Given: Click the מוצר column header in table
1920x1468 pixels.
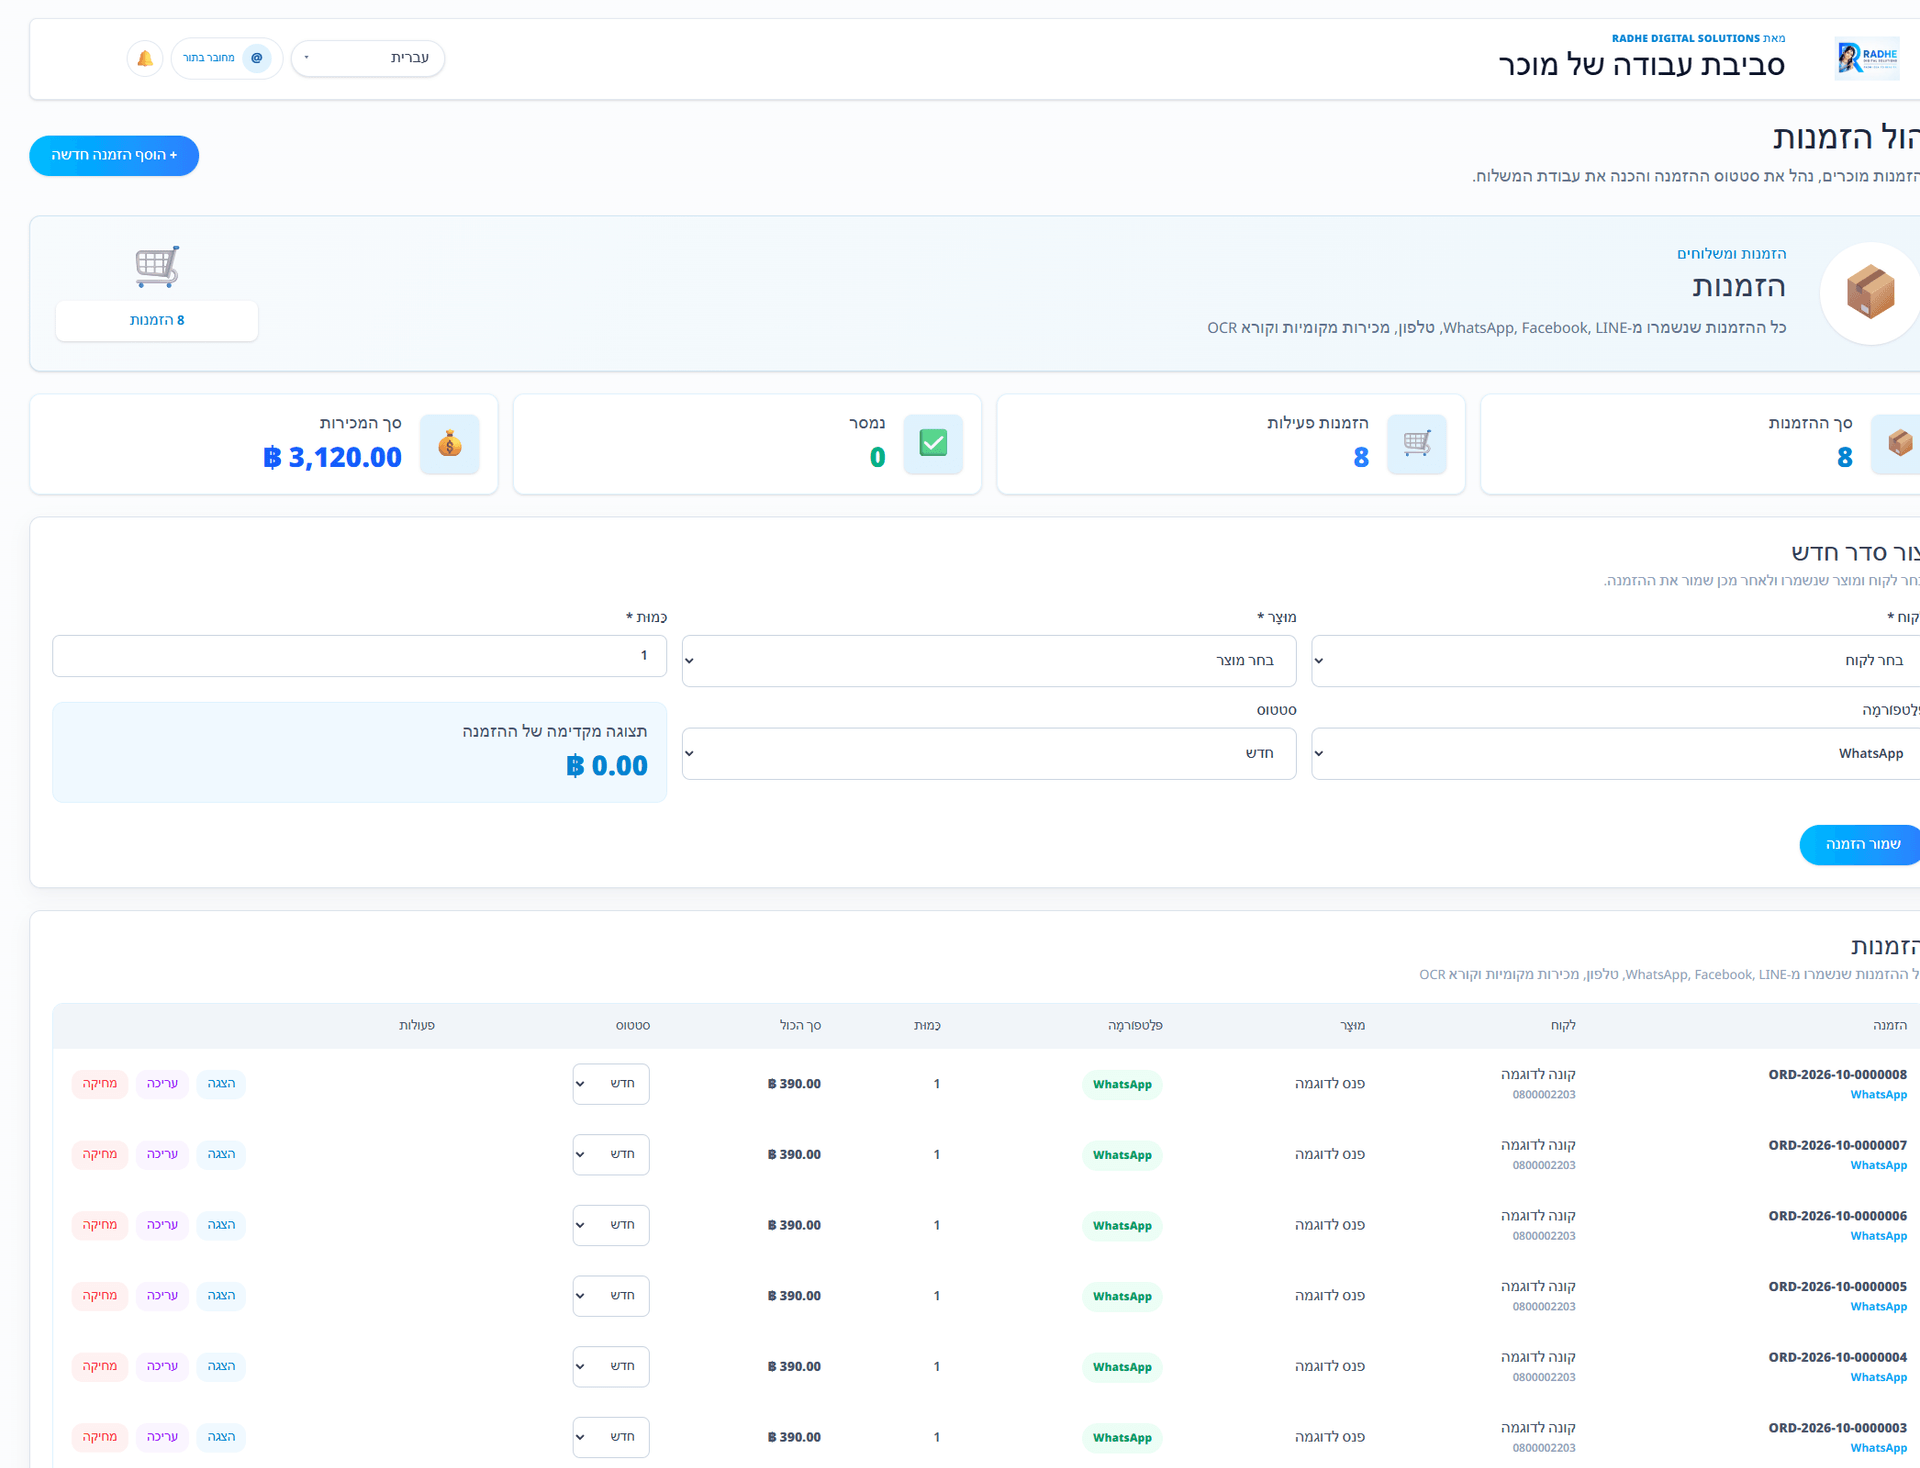Looking at the screenshot, I should pos(1352,1026).
